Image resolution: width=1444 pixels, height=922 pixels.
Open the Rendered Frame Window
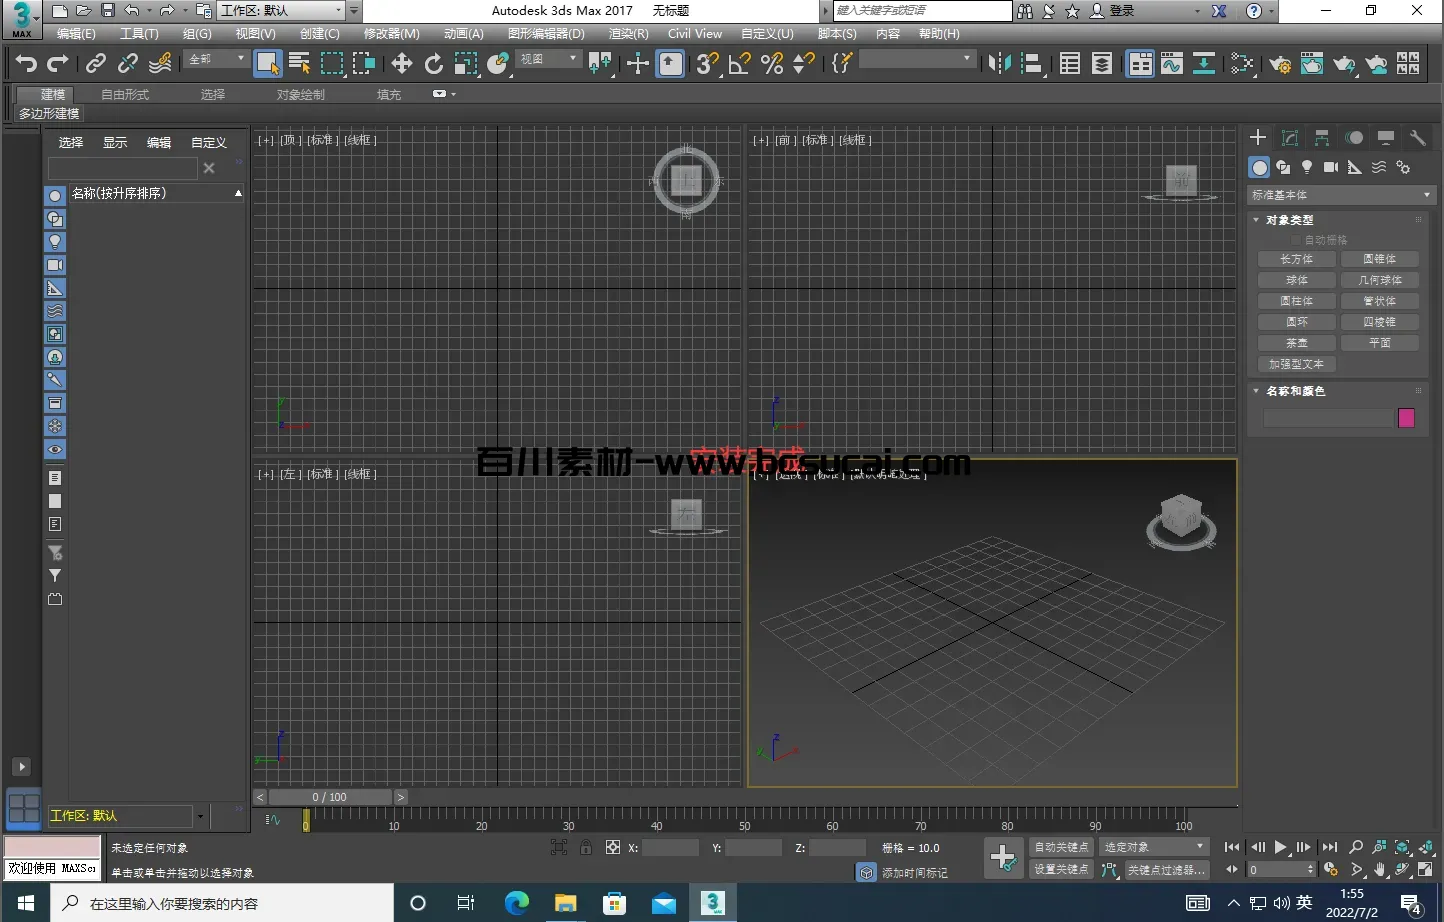[1312, 64]
